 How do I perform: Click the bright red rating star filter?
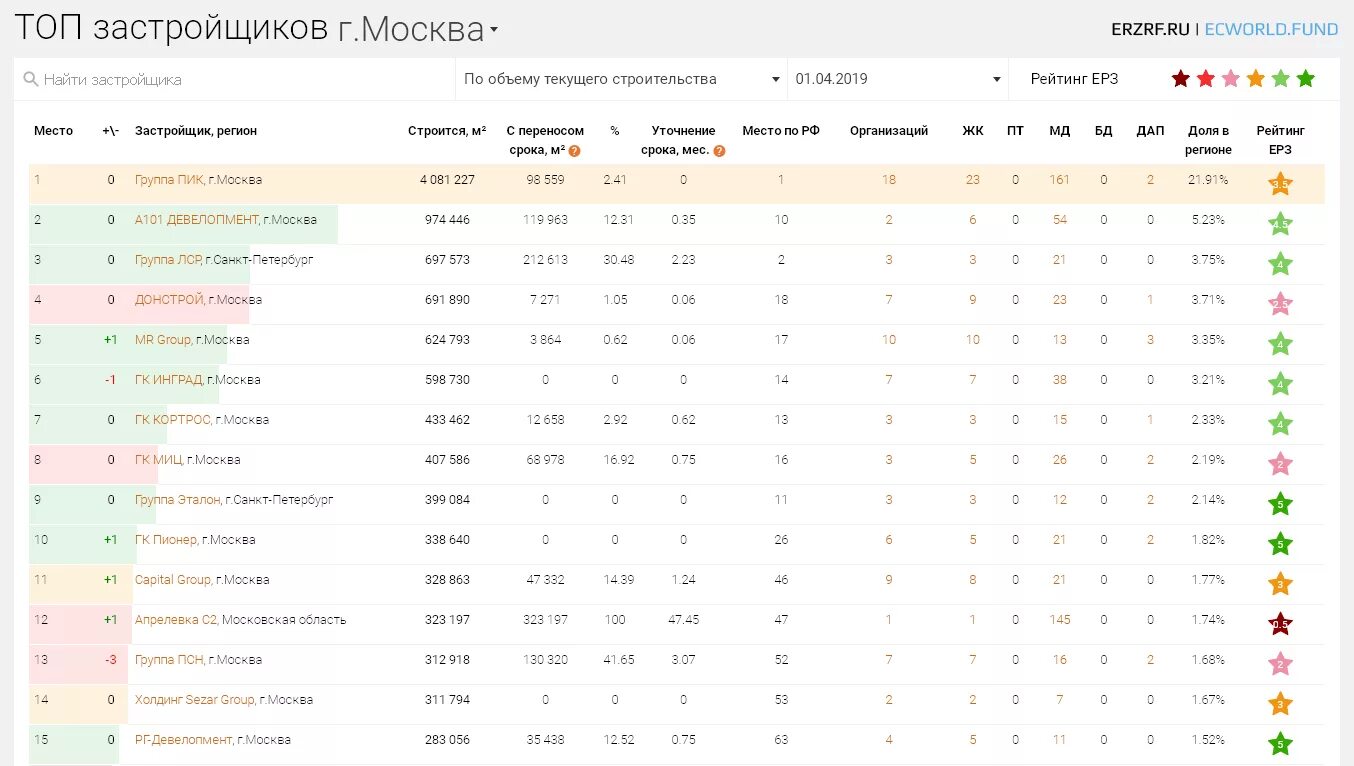(1206, 79)
